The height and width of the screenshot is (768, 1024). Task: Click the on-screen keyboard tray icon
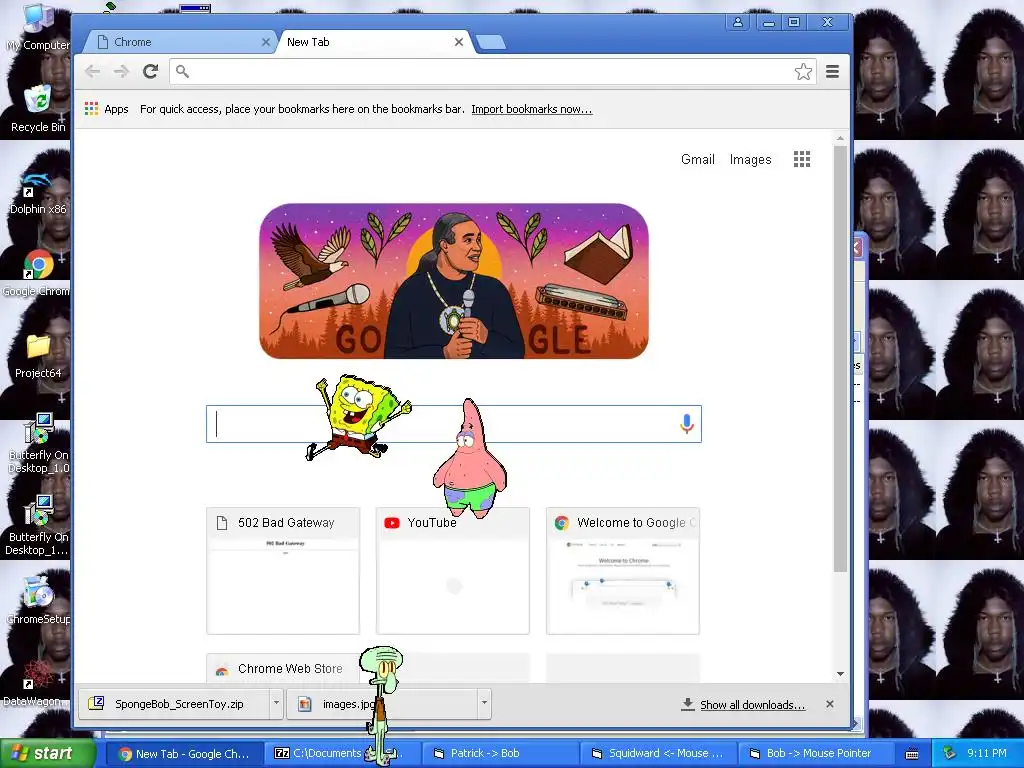pyautogui.click(x=912, y=754)
